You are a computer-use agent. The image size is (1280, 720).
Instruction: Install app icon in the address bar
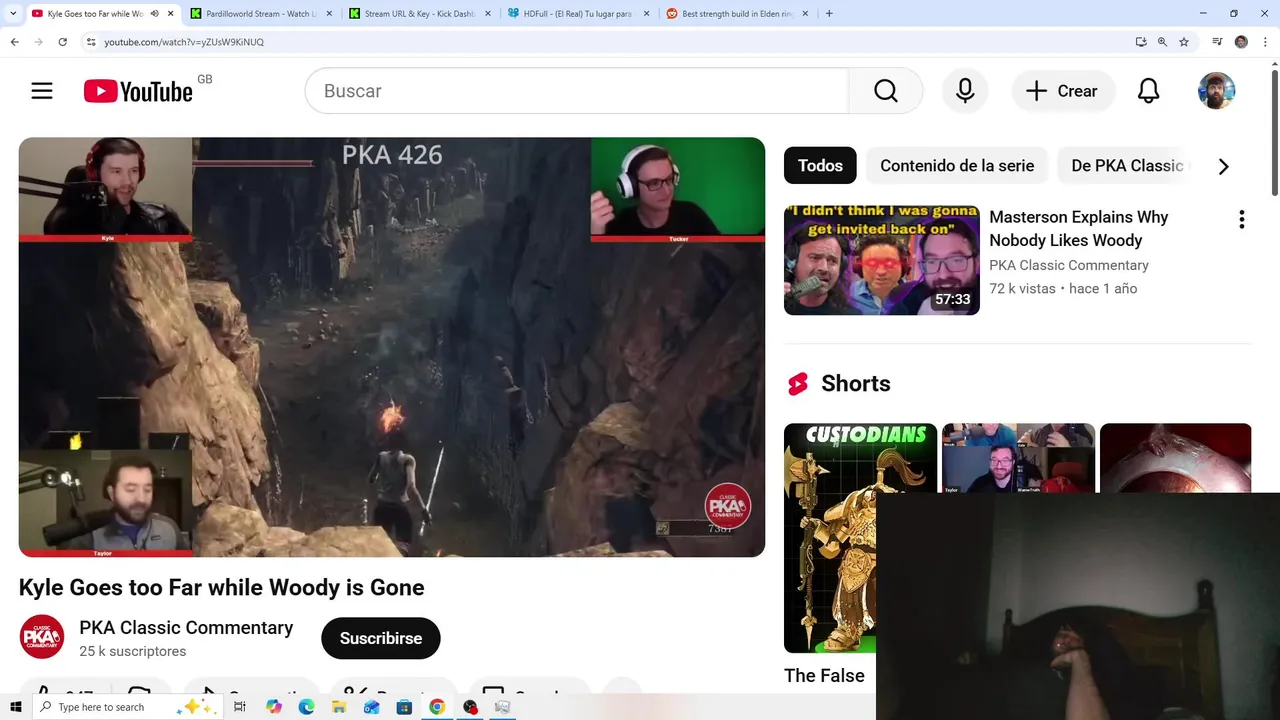pos(1141,42)
